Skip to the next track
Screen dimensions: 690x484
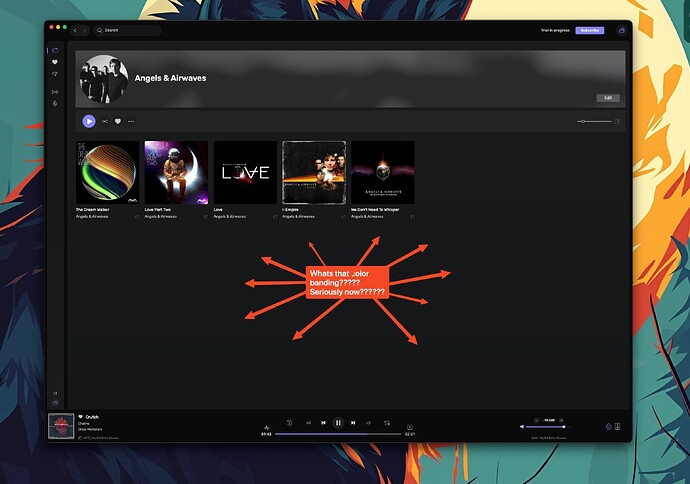tap(353, 423)
